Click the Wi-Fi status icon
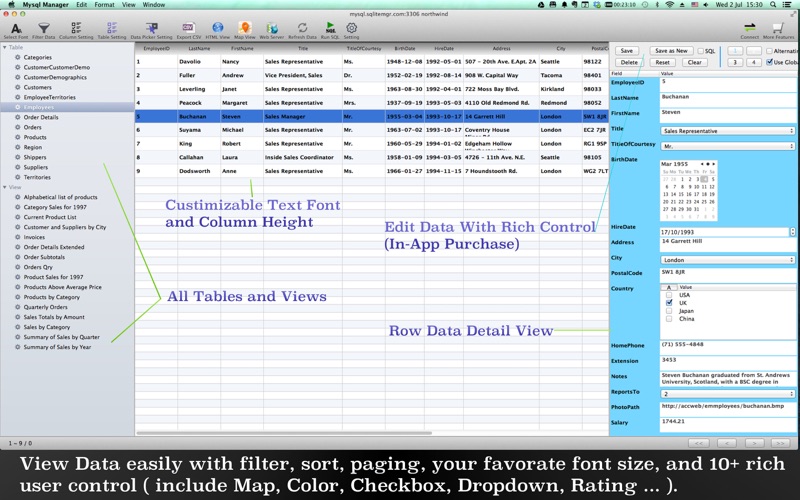 click(x=669, y=5)
